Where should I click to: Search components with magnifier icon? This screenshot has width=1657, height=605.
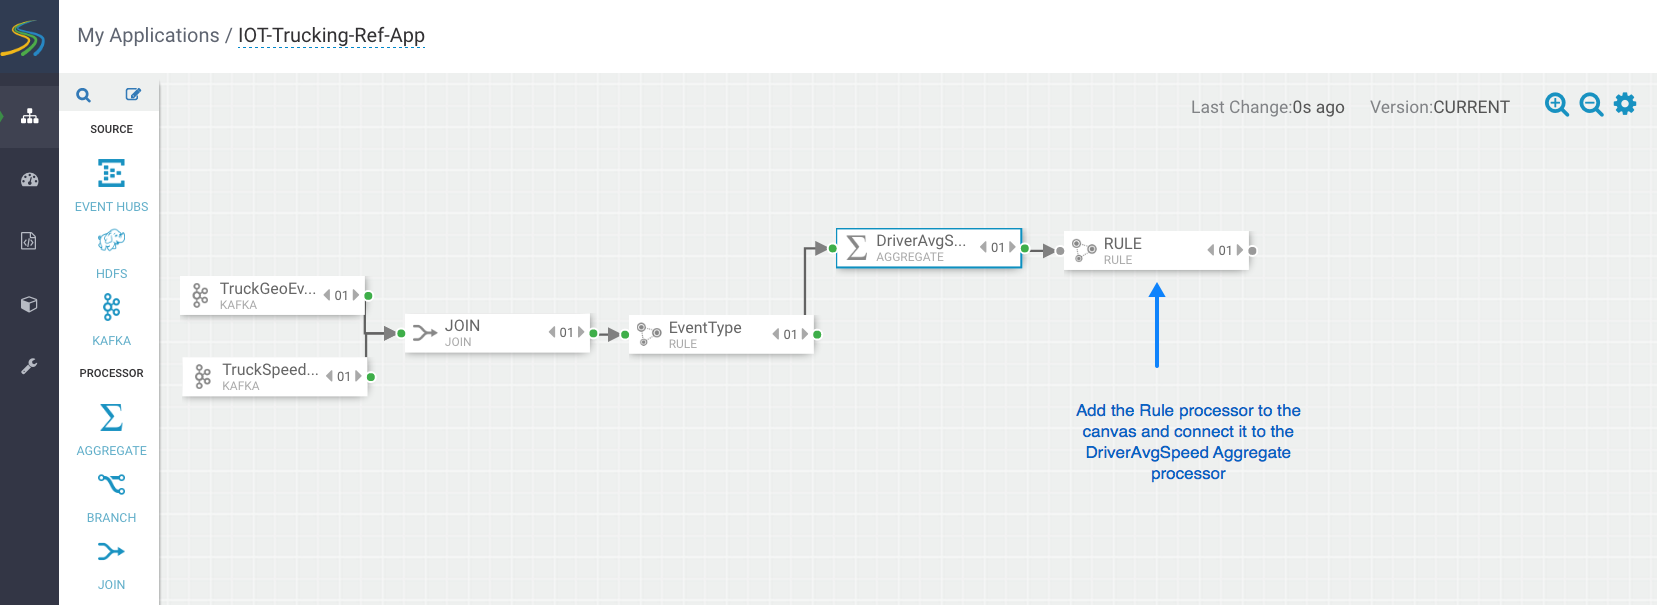84,95
